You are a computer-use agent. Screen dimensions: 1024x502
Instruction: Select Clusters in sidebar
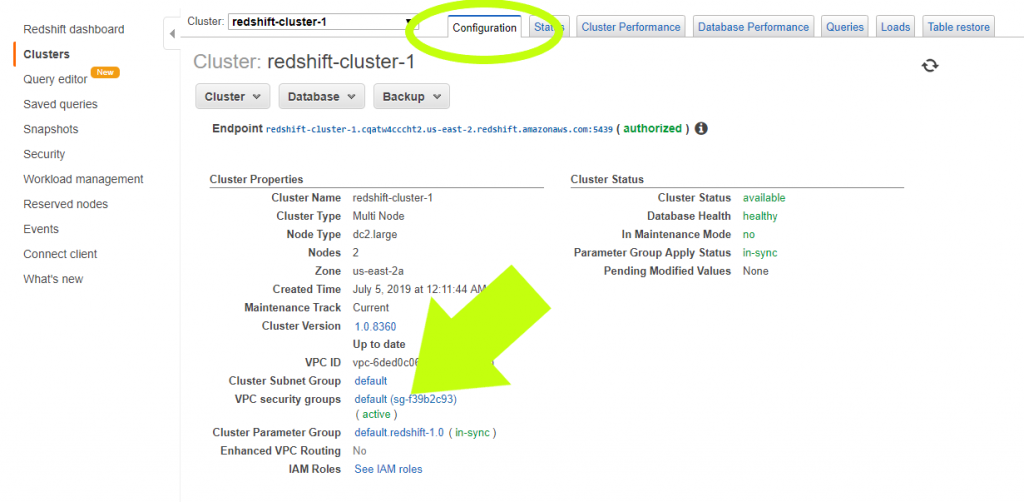[x=46, y=54]
